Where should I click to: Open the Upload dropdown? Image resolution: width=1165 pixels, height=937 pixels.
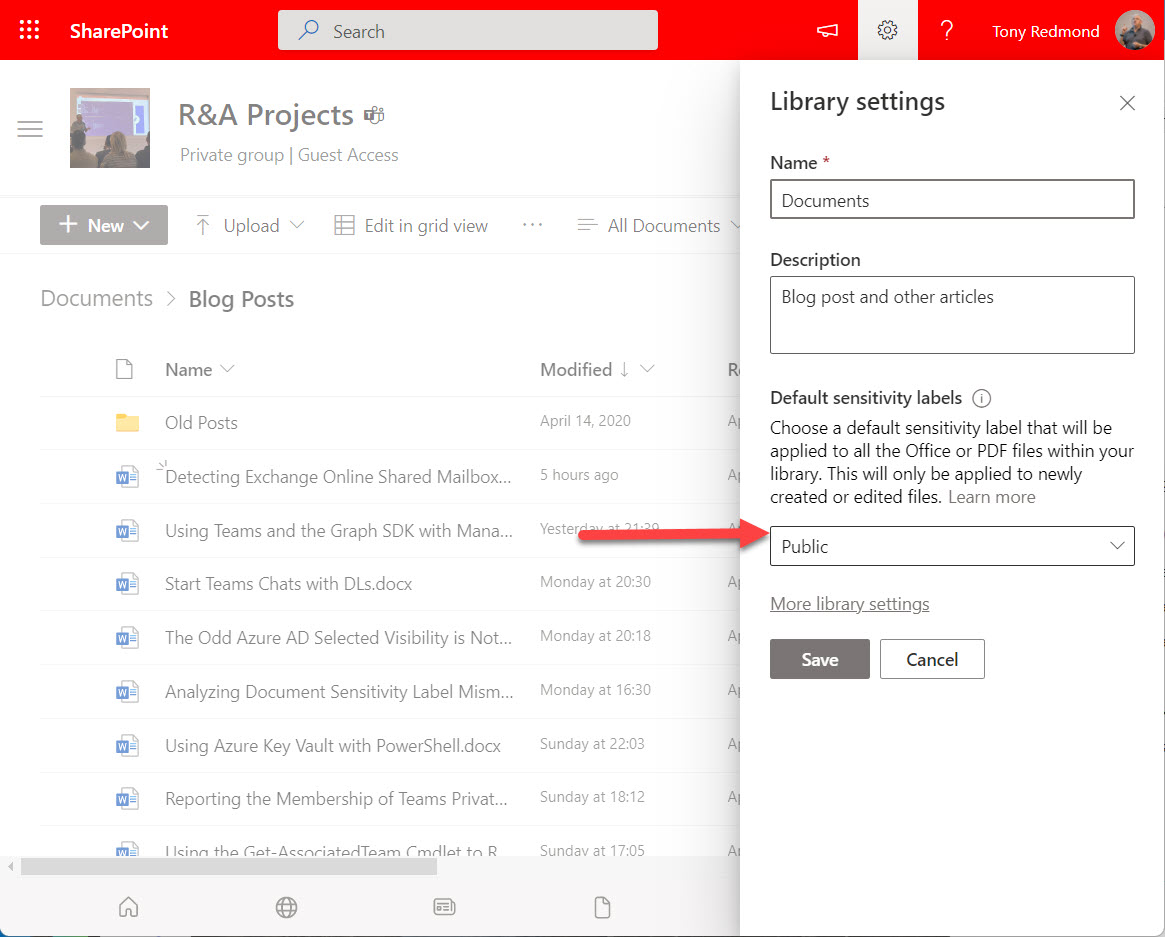[x=250, y=225]
